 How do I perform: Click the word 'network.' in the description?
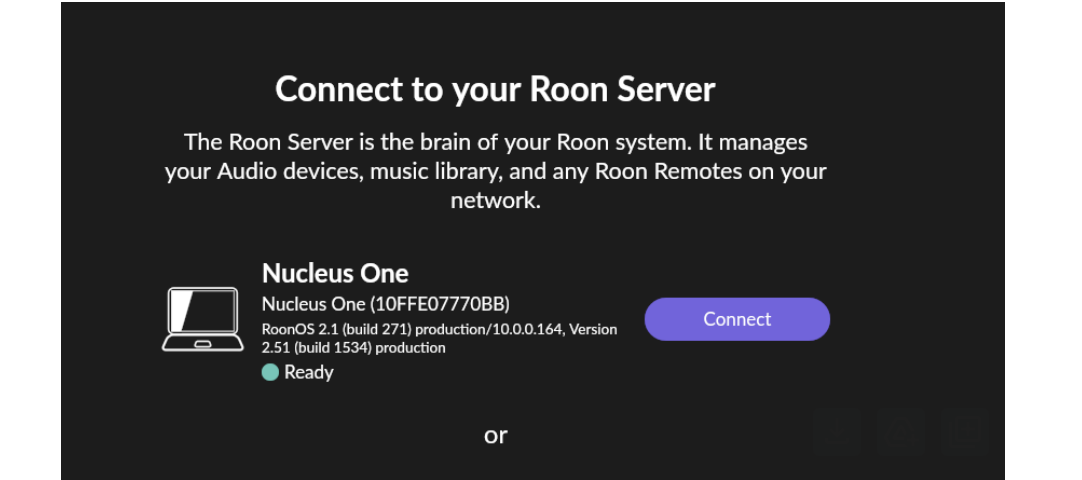pos(495,201)
